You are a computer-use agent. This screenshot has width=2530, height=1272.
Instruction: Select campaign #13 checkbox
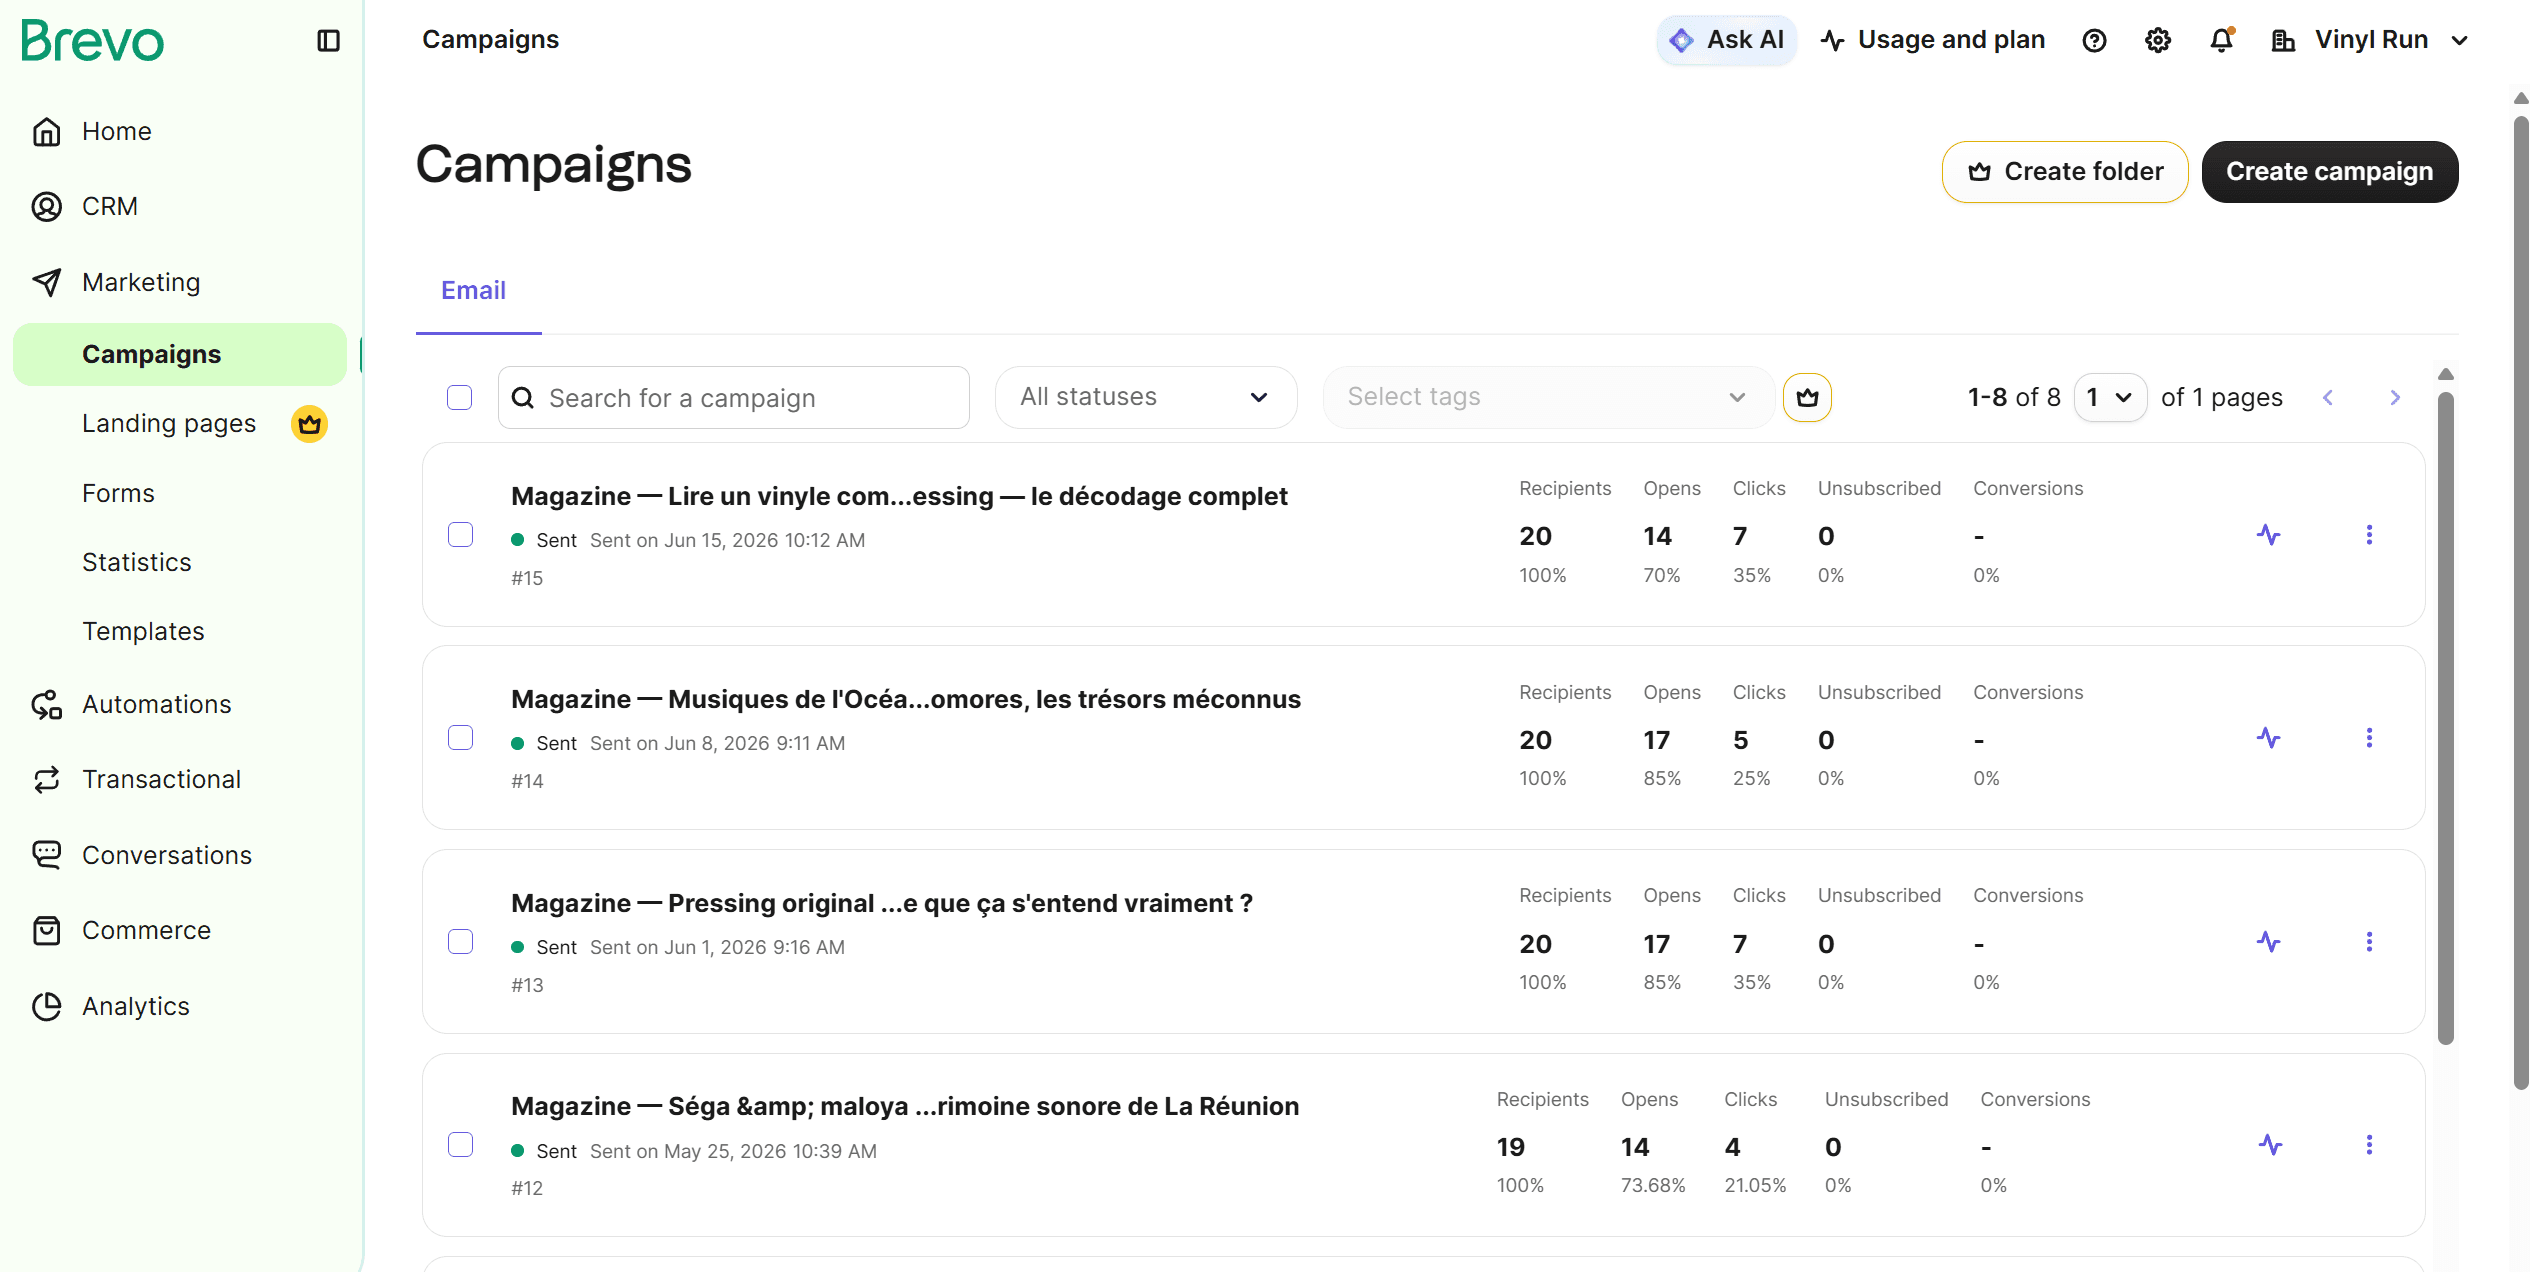(460, 942)
